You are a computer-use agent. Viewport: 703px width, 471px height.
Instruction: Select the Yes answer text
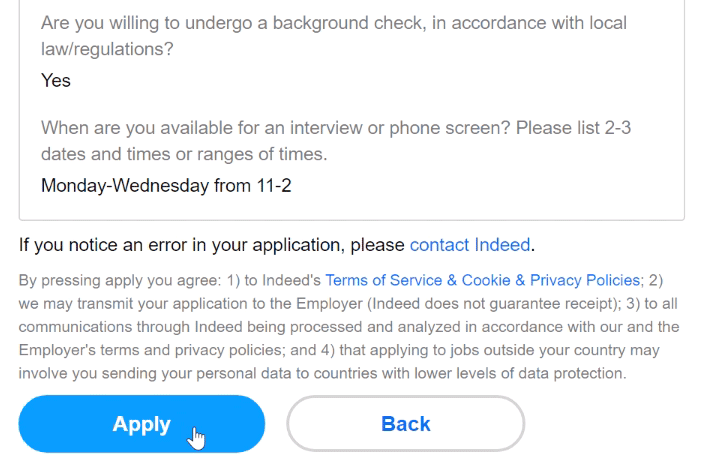tap(56, 81)
